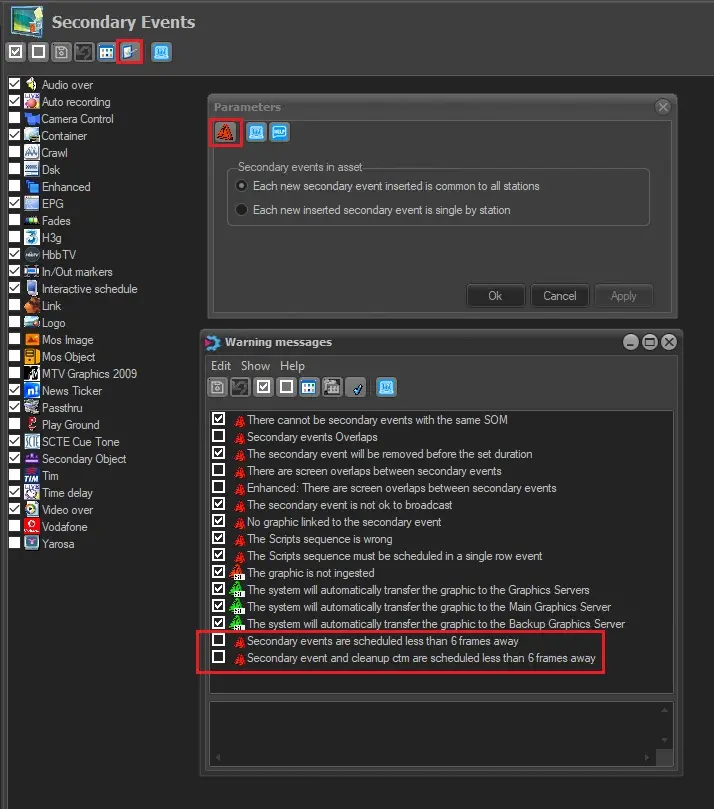This screenshot has height=809, width=714.
Task: Uncheck the Audio over checkbox
Action: tap(15, 85)
